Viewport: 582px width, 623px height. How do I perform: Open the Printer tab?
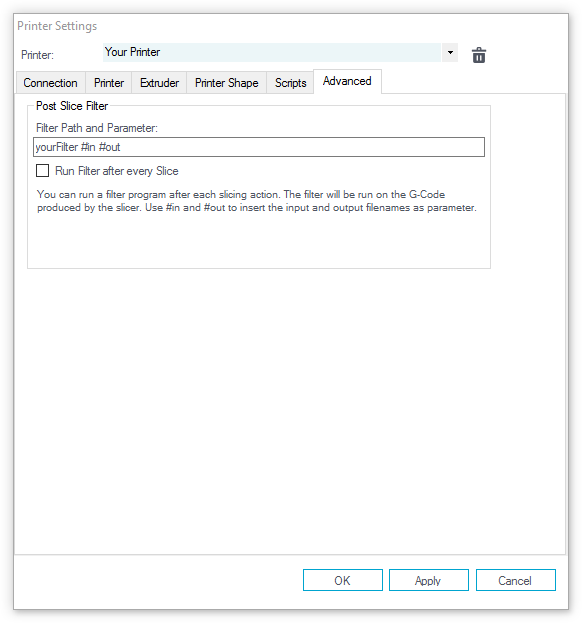(108, 83)
